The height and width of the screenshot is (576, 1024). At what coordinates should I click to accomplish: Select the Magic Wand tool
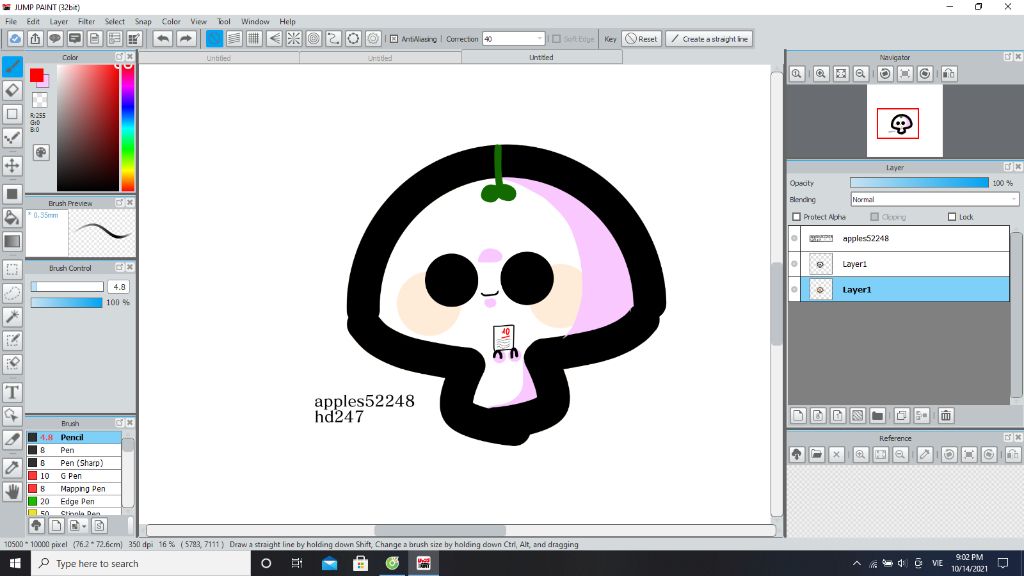pyautogui.click(x=12, y=316)
